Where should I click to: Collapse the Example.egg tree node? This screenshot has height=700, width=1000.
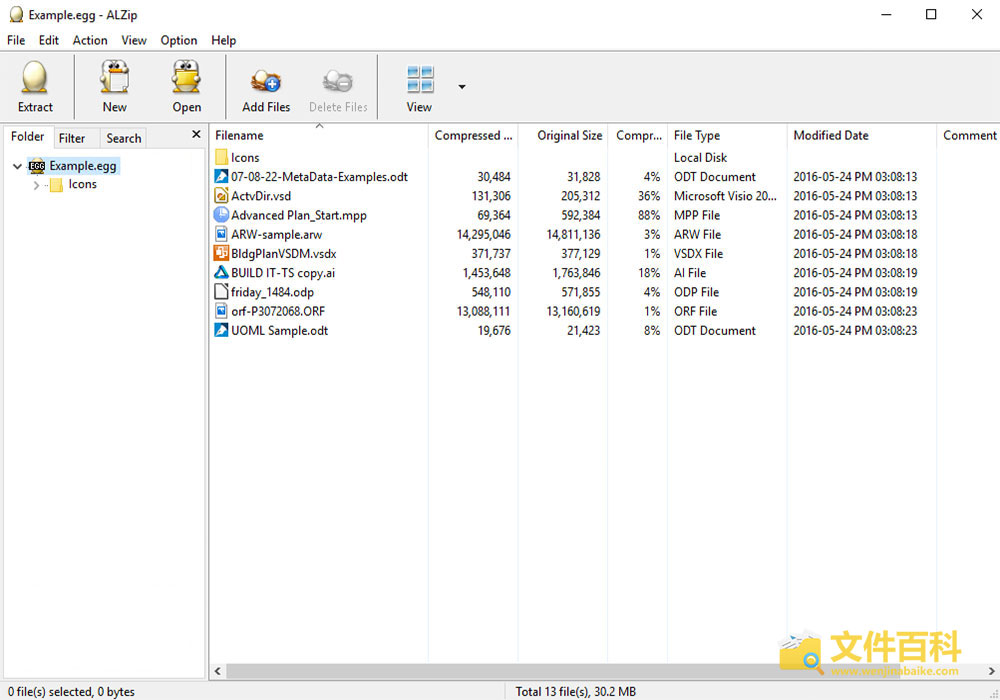[x=17, y=166]
